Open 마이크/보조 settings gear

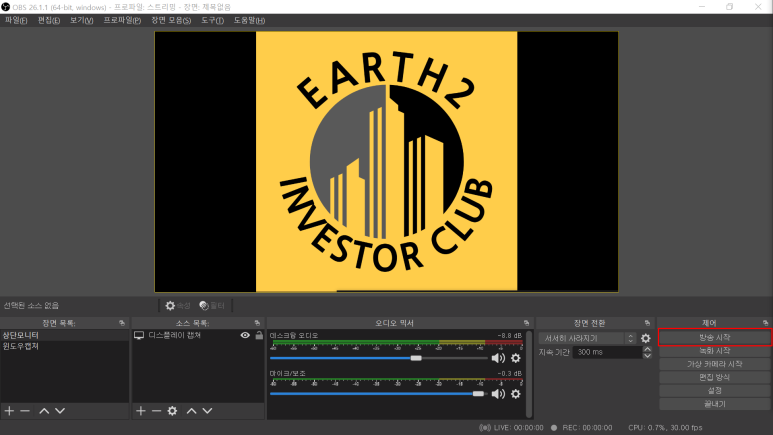point(516,394)
